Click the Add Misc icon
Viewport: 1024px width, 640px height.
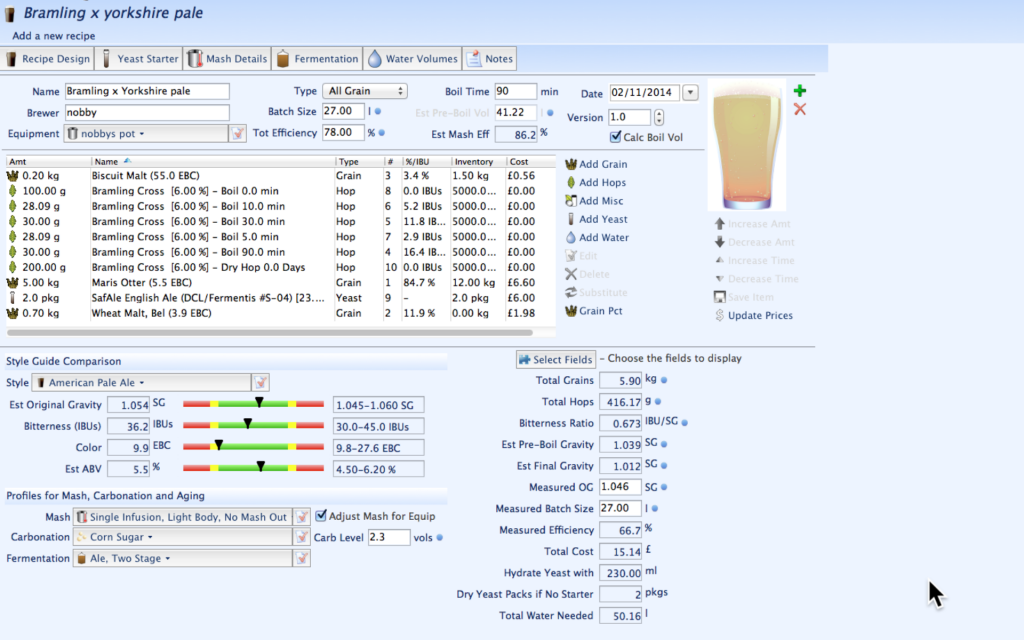tap(571, 200)
